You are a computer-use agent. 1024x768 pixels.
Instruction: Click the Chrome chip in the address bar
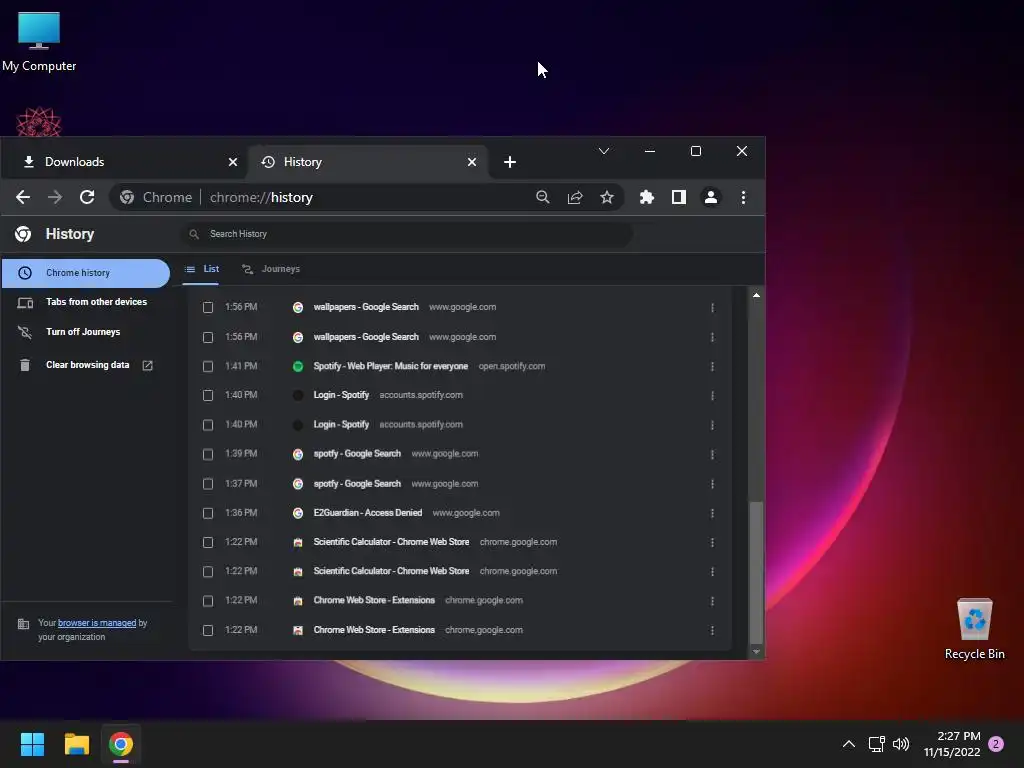pyautogui.click(x=156, y=197)
